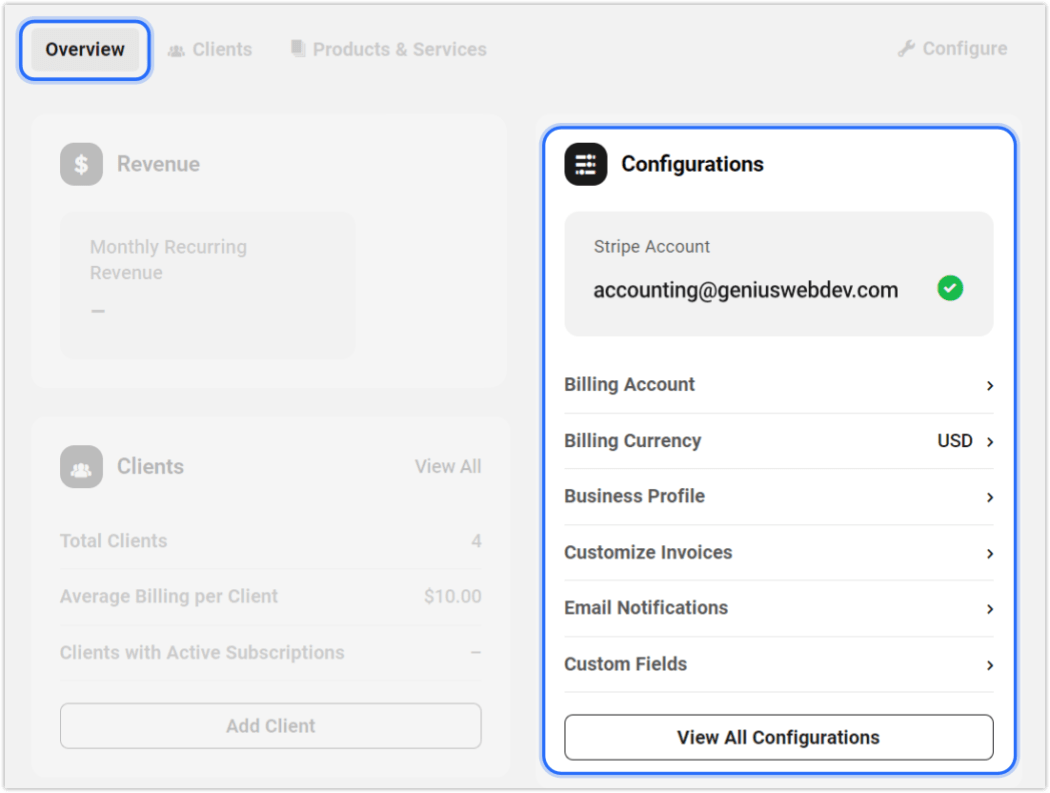Expand Email Notifications preferences
The image size is (1050, 793).
click(x=778, y=609)
